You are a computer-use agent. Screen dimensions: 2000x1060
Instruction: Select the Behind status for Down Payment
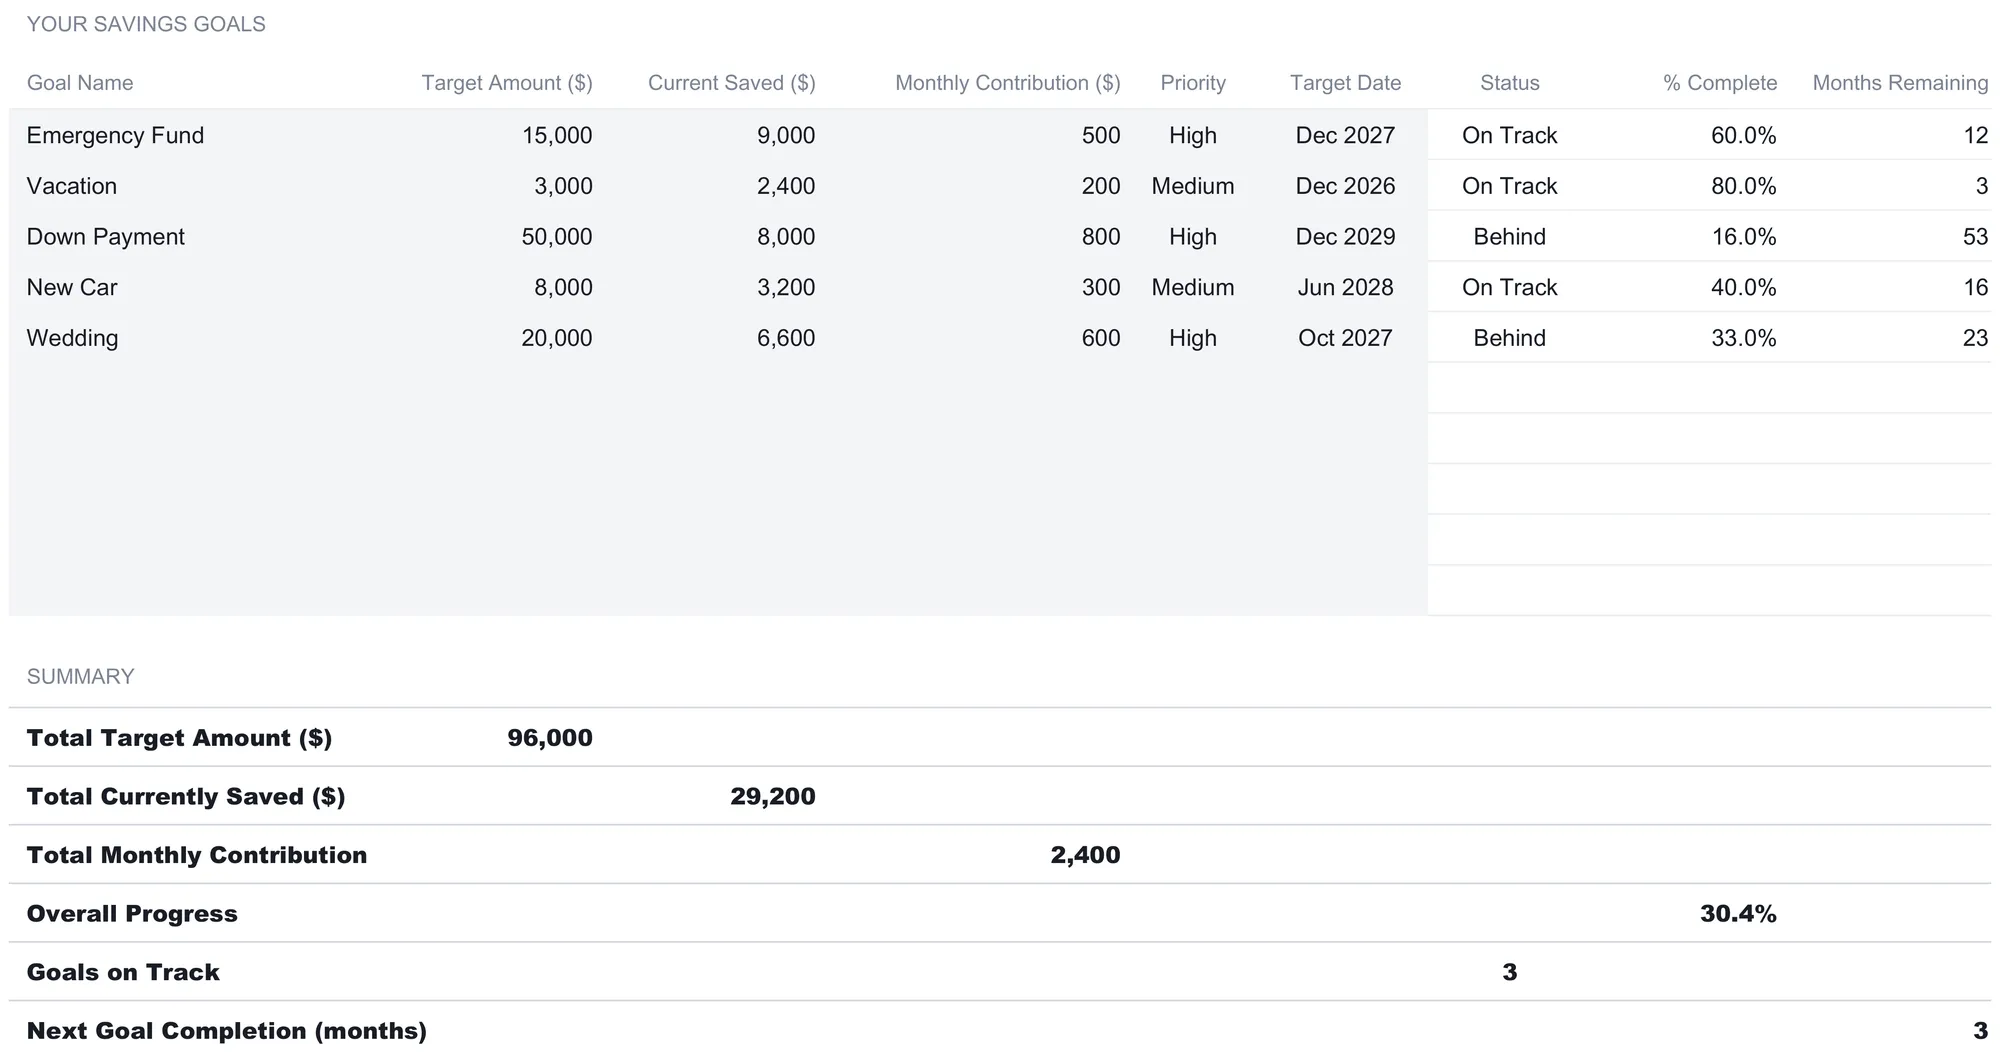[x=1510, y=237]
